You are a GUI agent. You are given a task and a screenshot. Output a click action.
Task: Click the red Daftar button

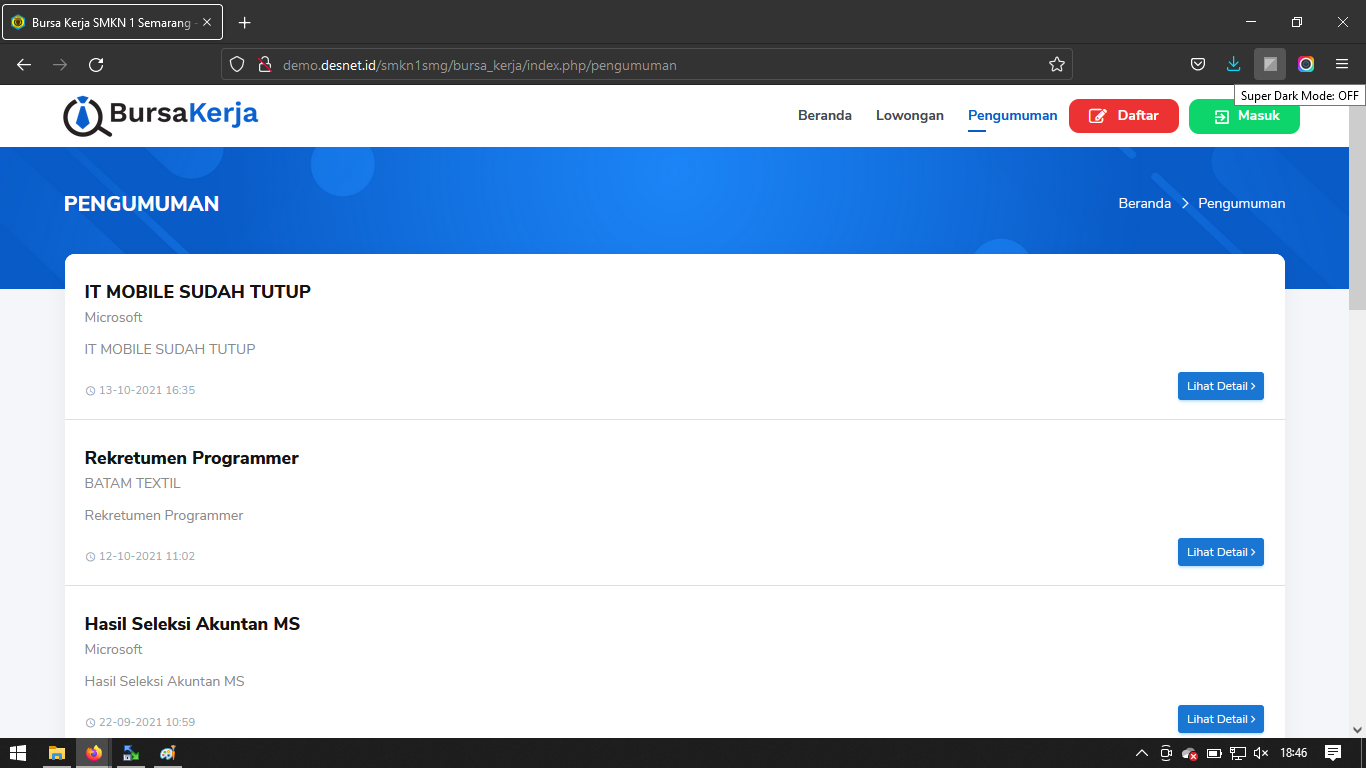coord(1123,116)
